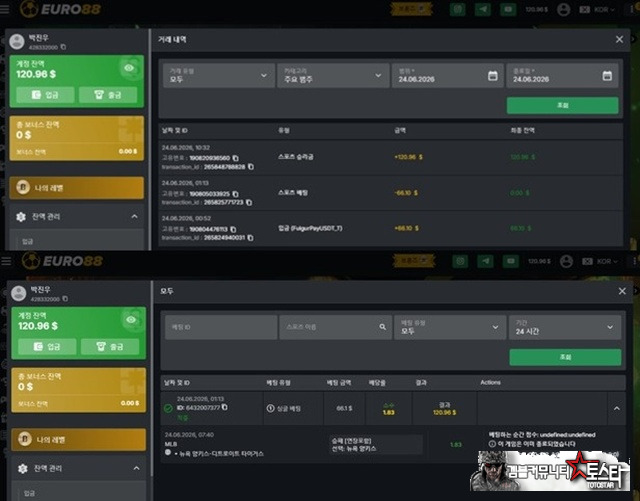Copy transaction_id 265848788828
The image size is (640, 501).
(x=251, y=167)
